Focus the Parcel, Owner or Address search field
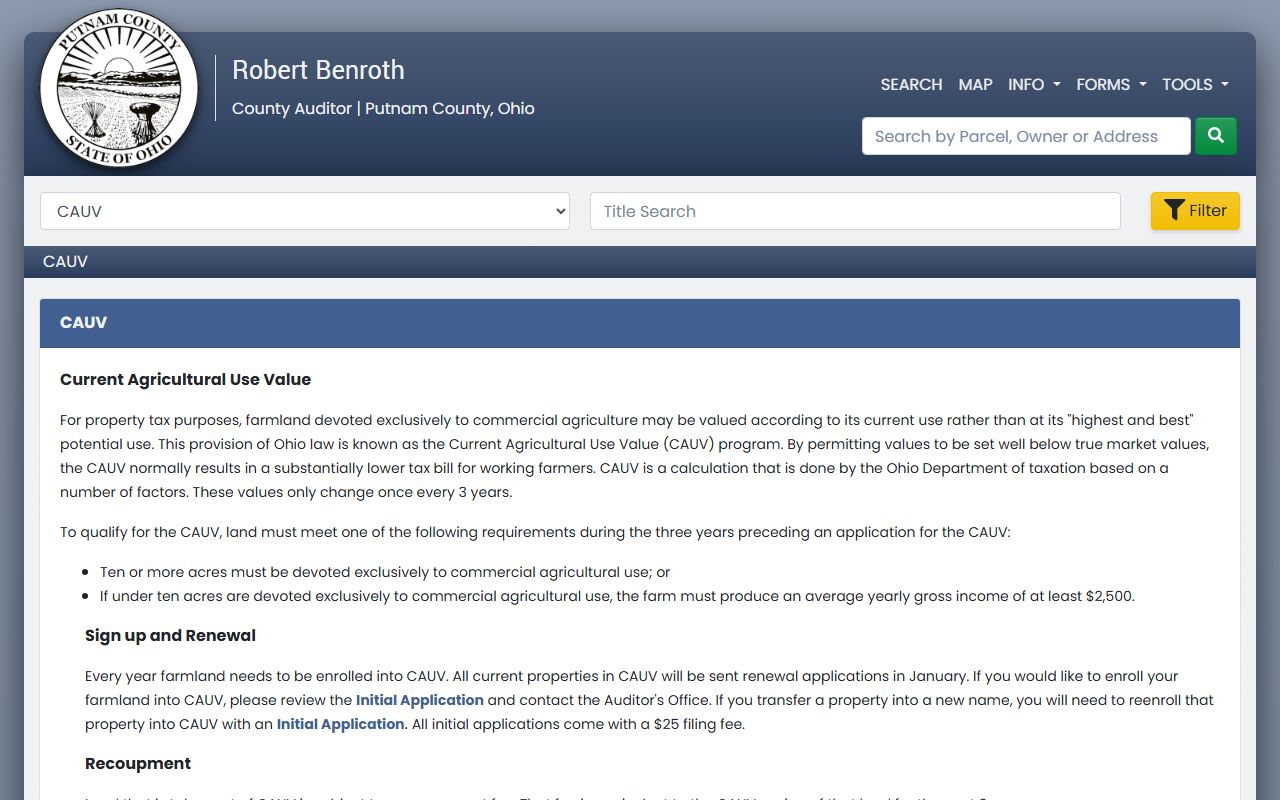The image size is (1280, 800). (x=1026, y=136)
